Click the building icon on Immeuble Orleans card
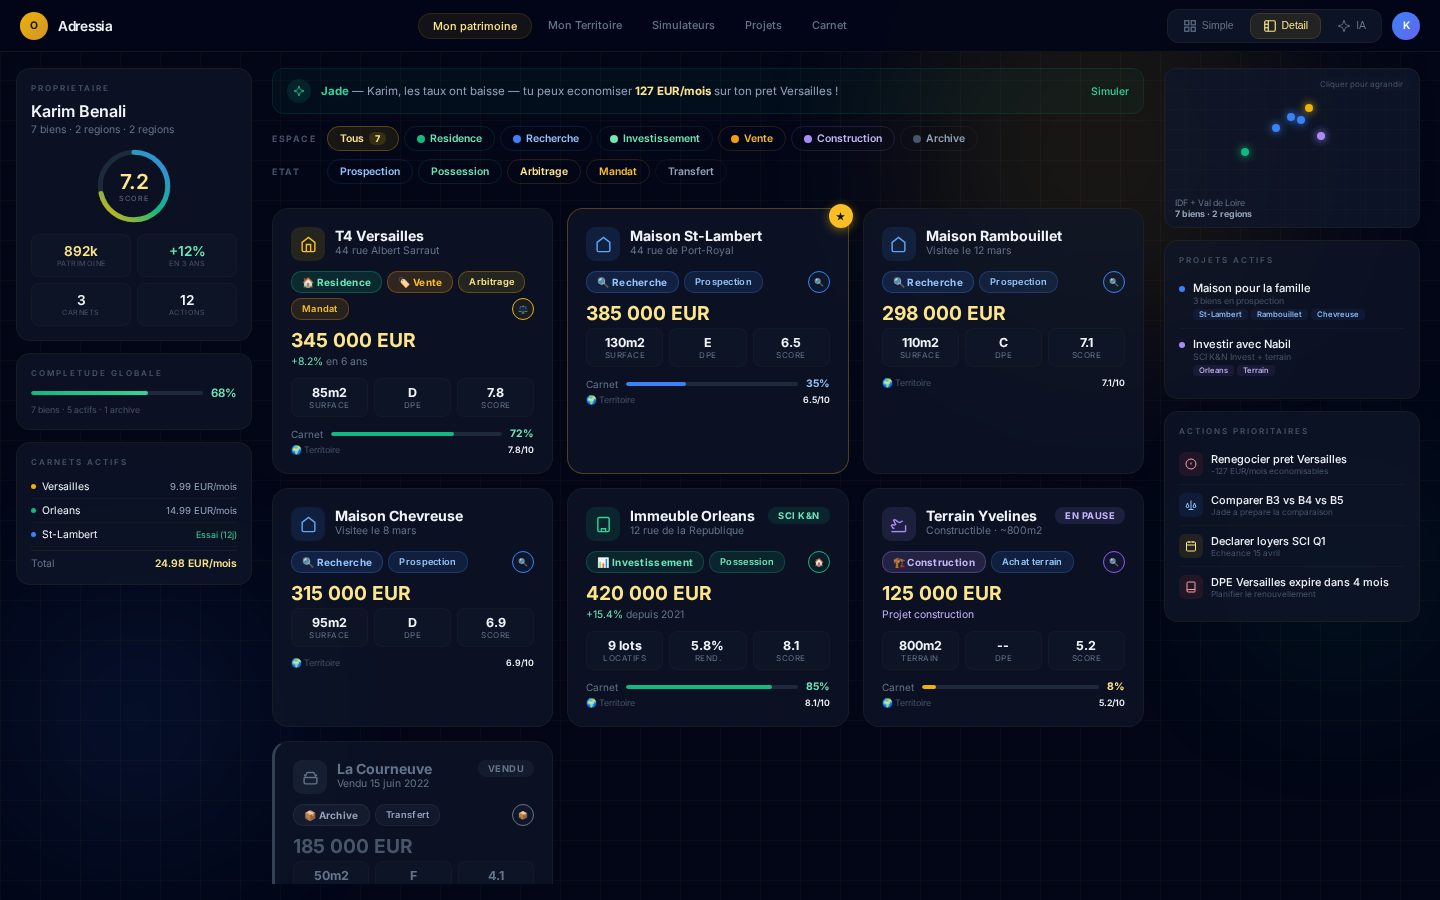The image size is (1440, 900). click(x=603, y=524)
